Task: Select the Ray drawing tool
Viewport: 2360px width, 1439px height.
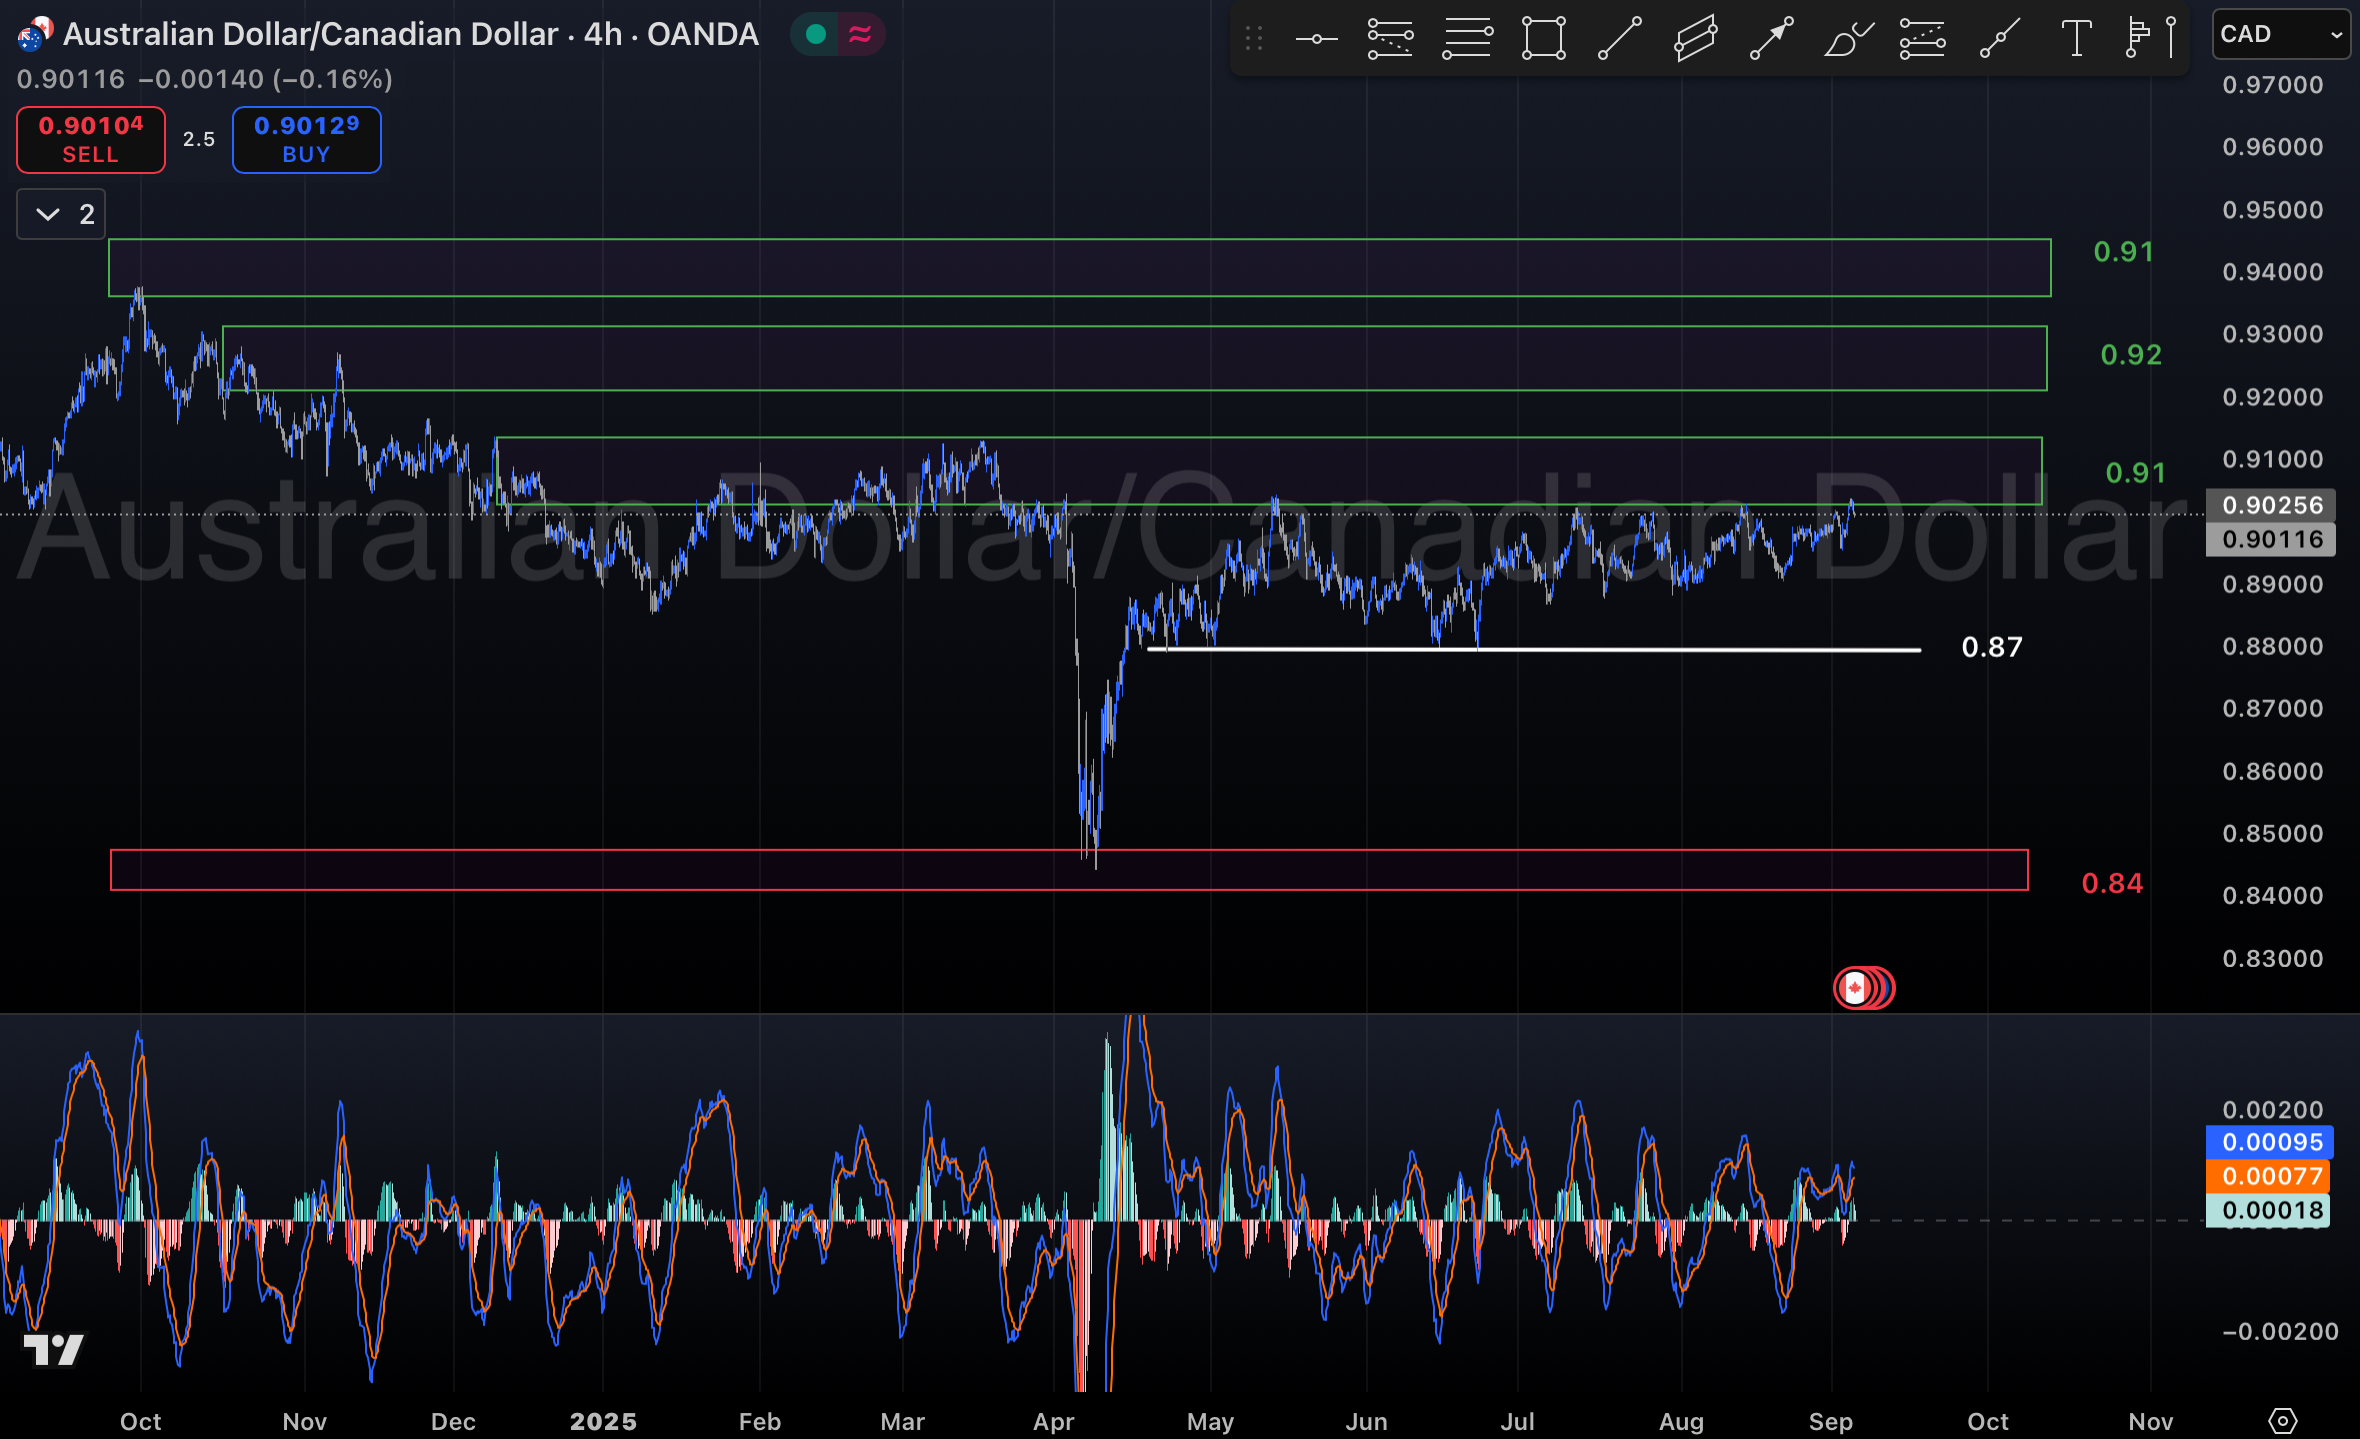Action: (1998, 37)
